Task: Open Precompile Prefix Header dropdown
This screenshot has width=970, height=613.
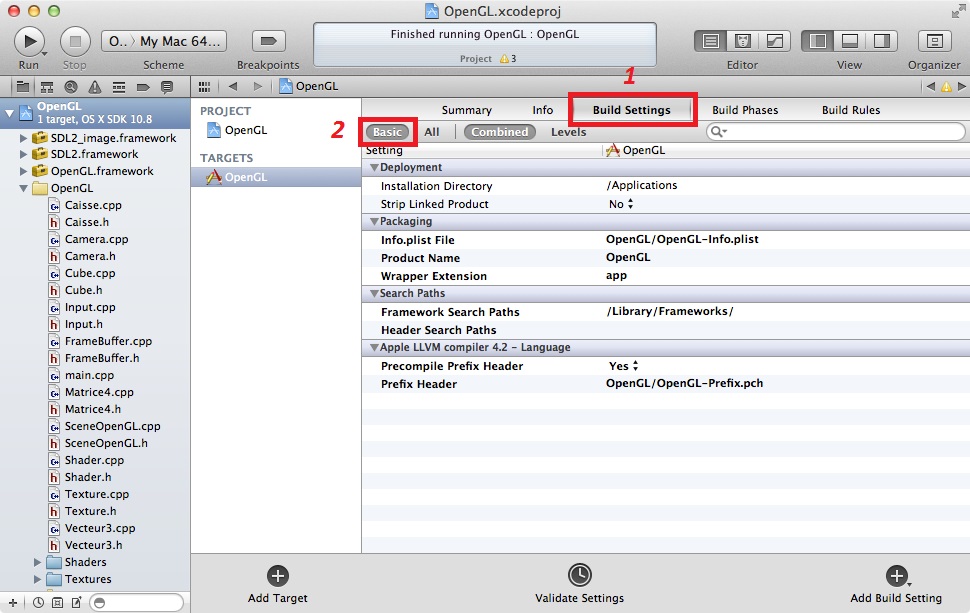Action: click(x=624, y=366)
